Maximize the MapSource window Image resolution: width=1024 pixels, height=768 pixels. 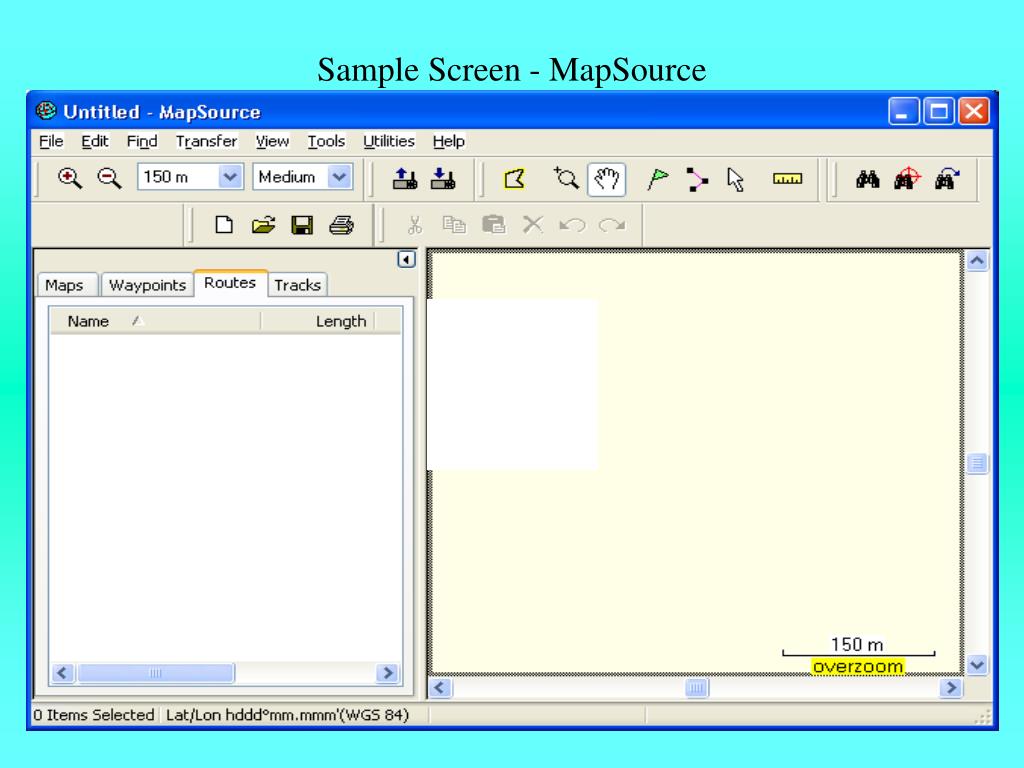point(938,112)
